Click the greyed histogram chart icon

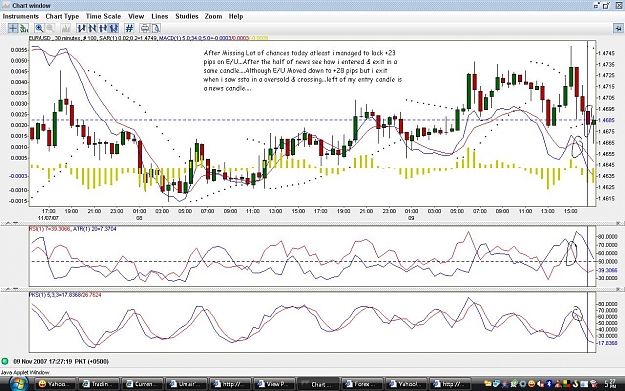(66, 28)
